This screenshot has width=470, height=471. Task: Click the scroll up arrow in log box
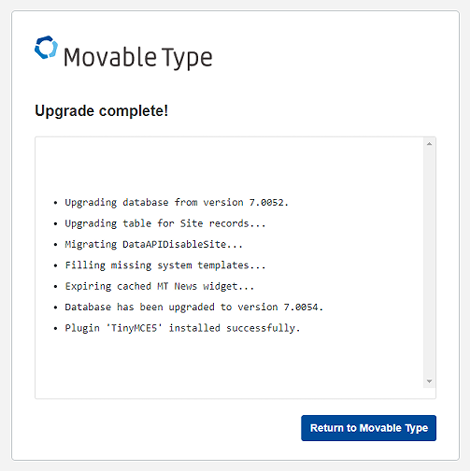[x=429, y=144]
